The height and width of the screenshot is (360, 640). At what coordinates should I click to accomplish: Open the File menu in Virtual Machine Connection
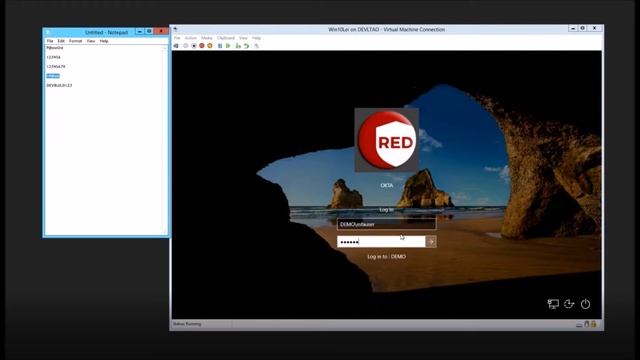(177, 38)
